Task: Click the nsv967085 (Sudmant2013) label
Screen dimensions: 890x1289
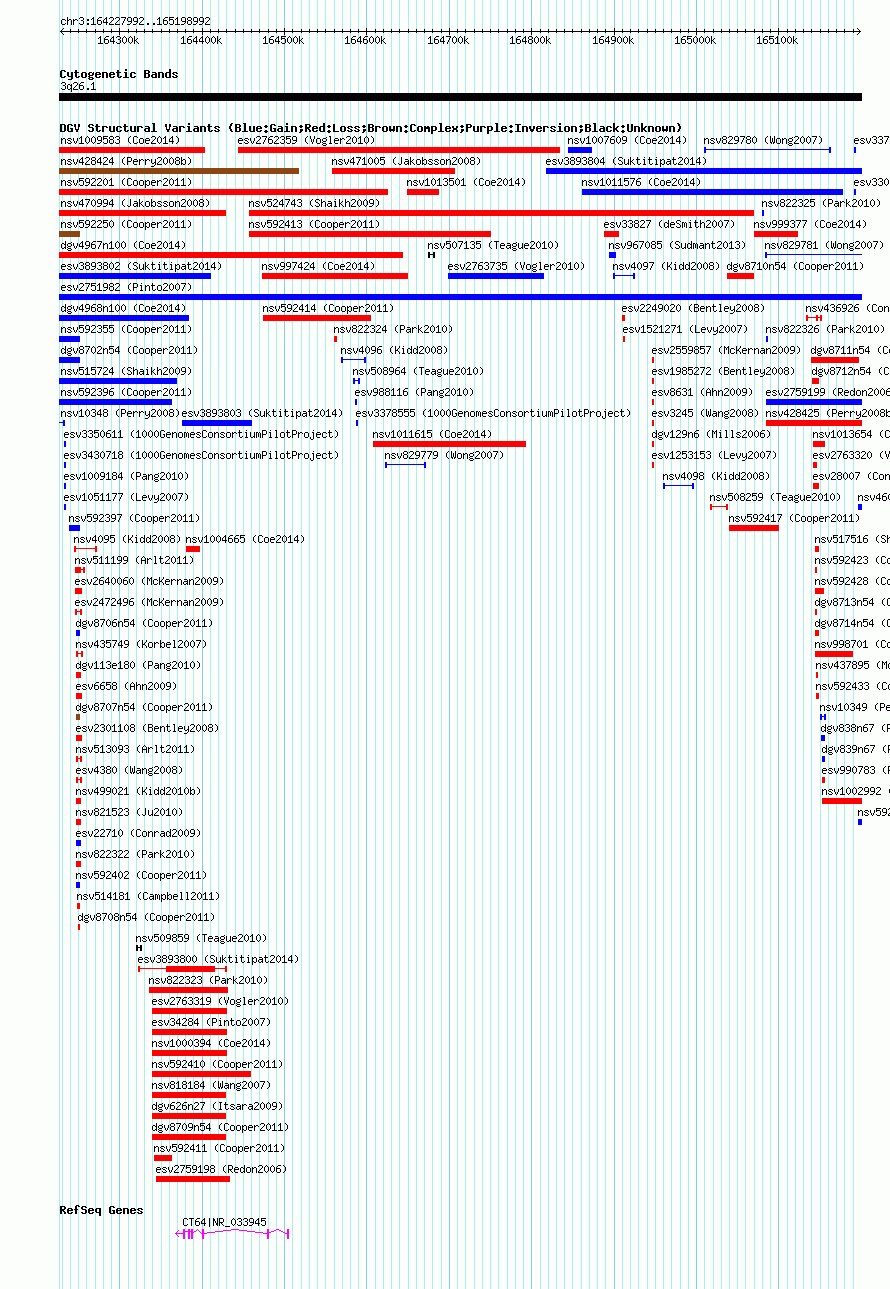Action: point(677,245)
